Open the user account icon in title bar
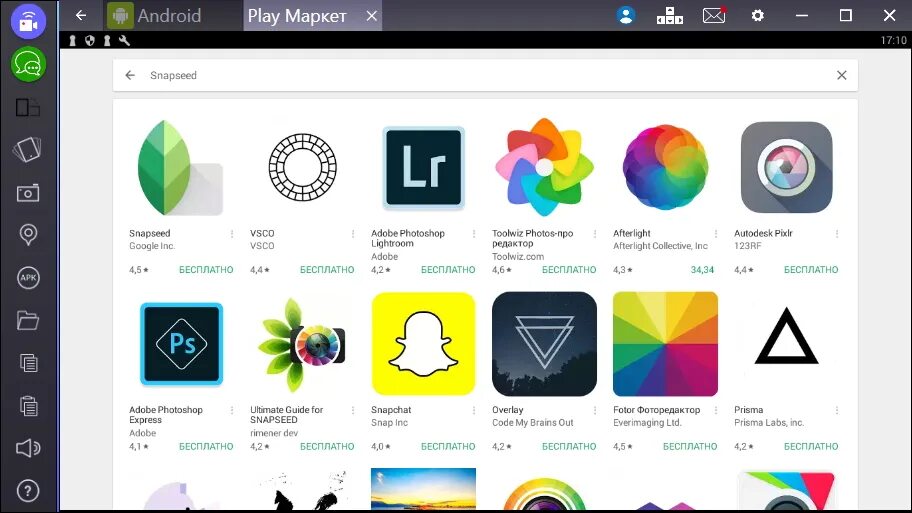 point(626,16)
